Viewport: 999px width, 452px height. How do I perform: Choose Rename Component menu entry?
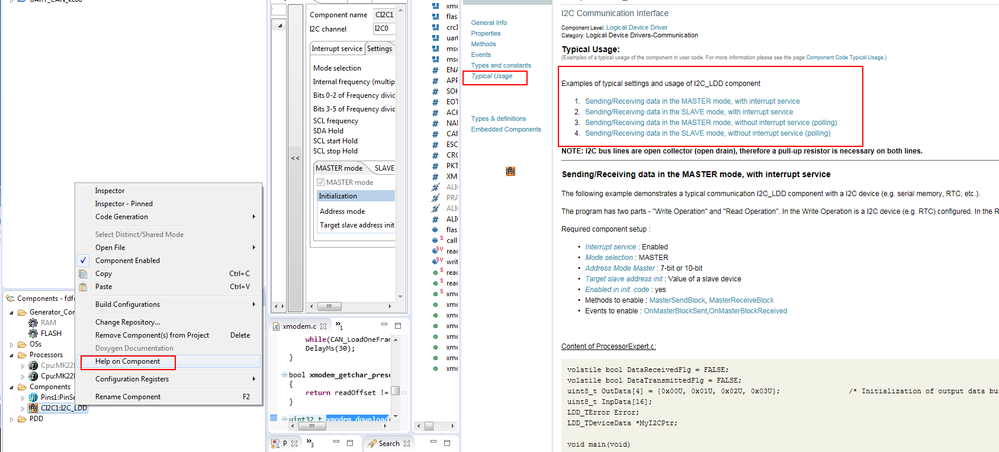(x=168, y=397)
